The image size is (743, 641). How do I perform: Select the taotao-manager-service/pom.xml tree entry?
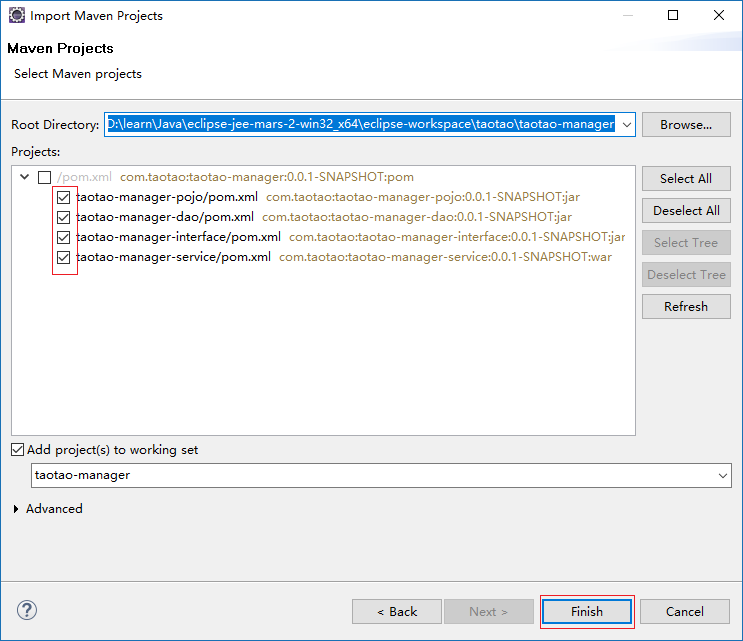click(173, 257)
